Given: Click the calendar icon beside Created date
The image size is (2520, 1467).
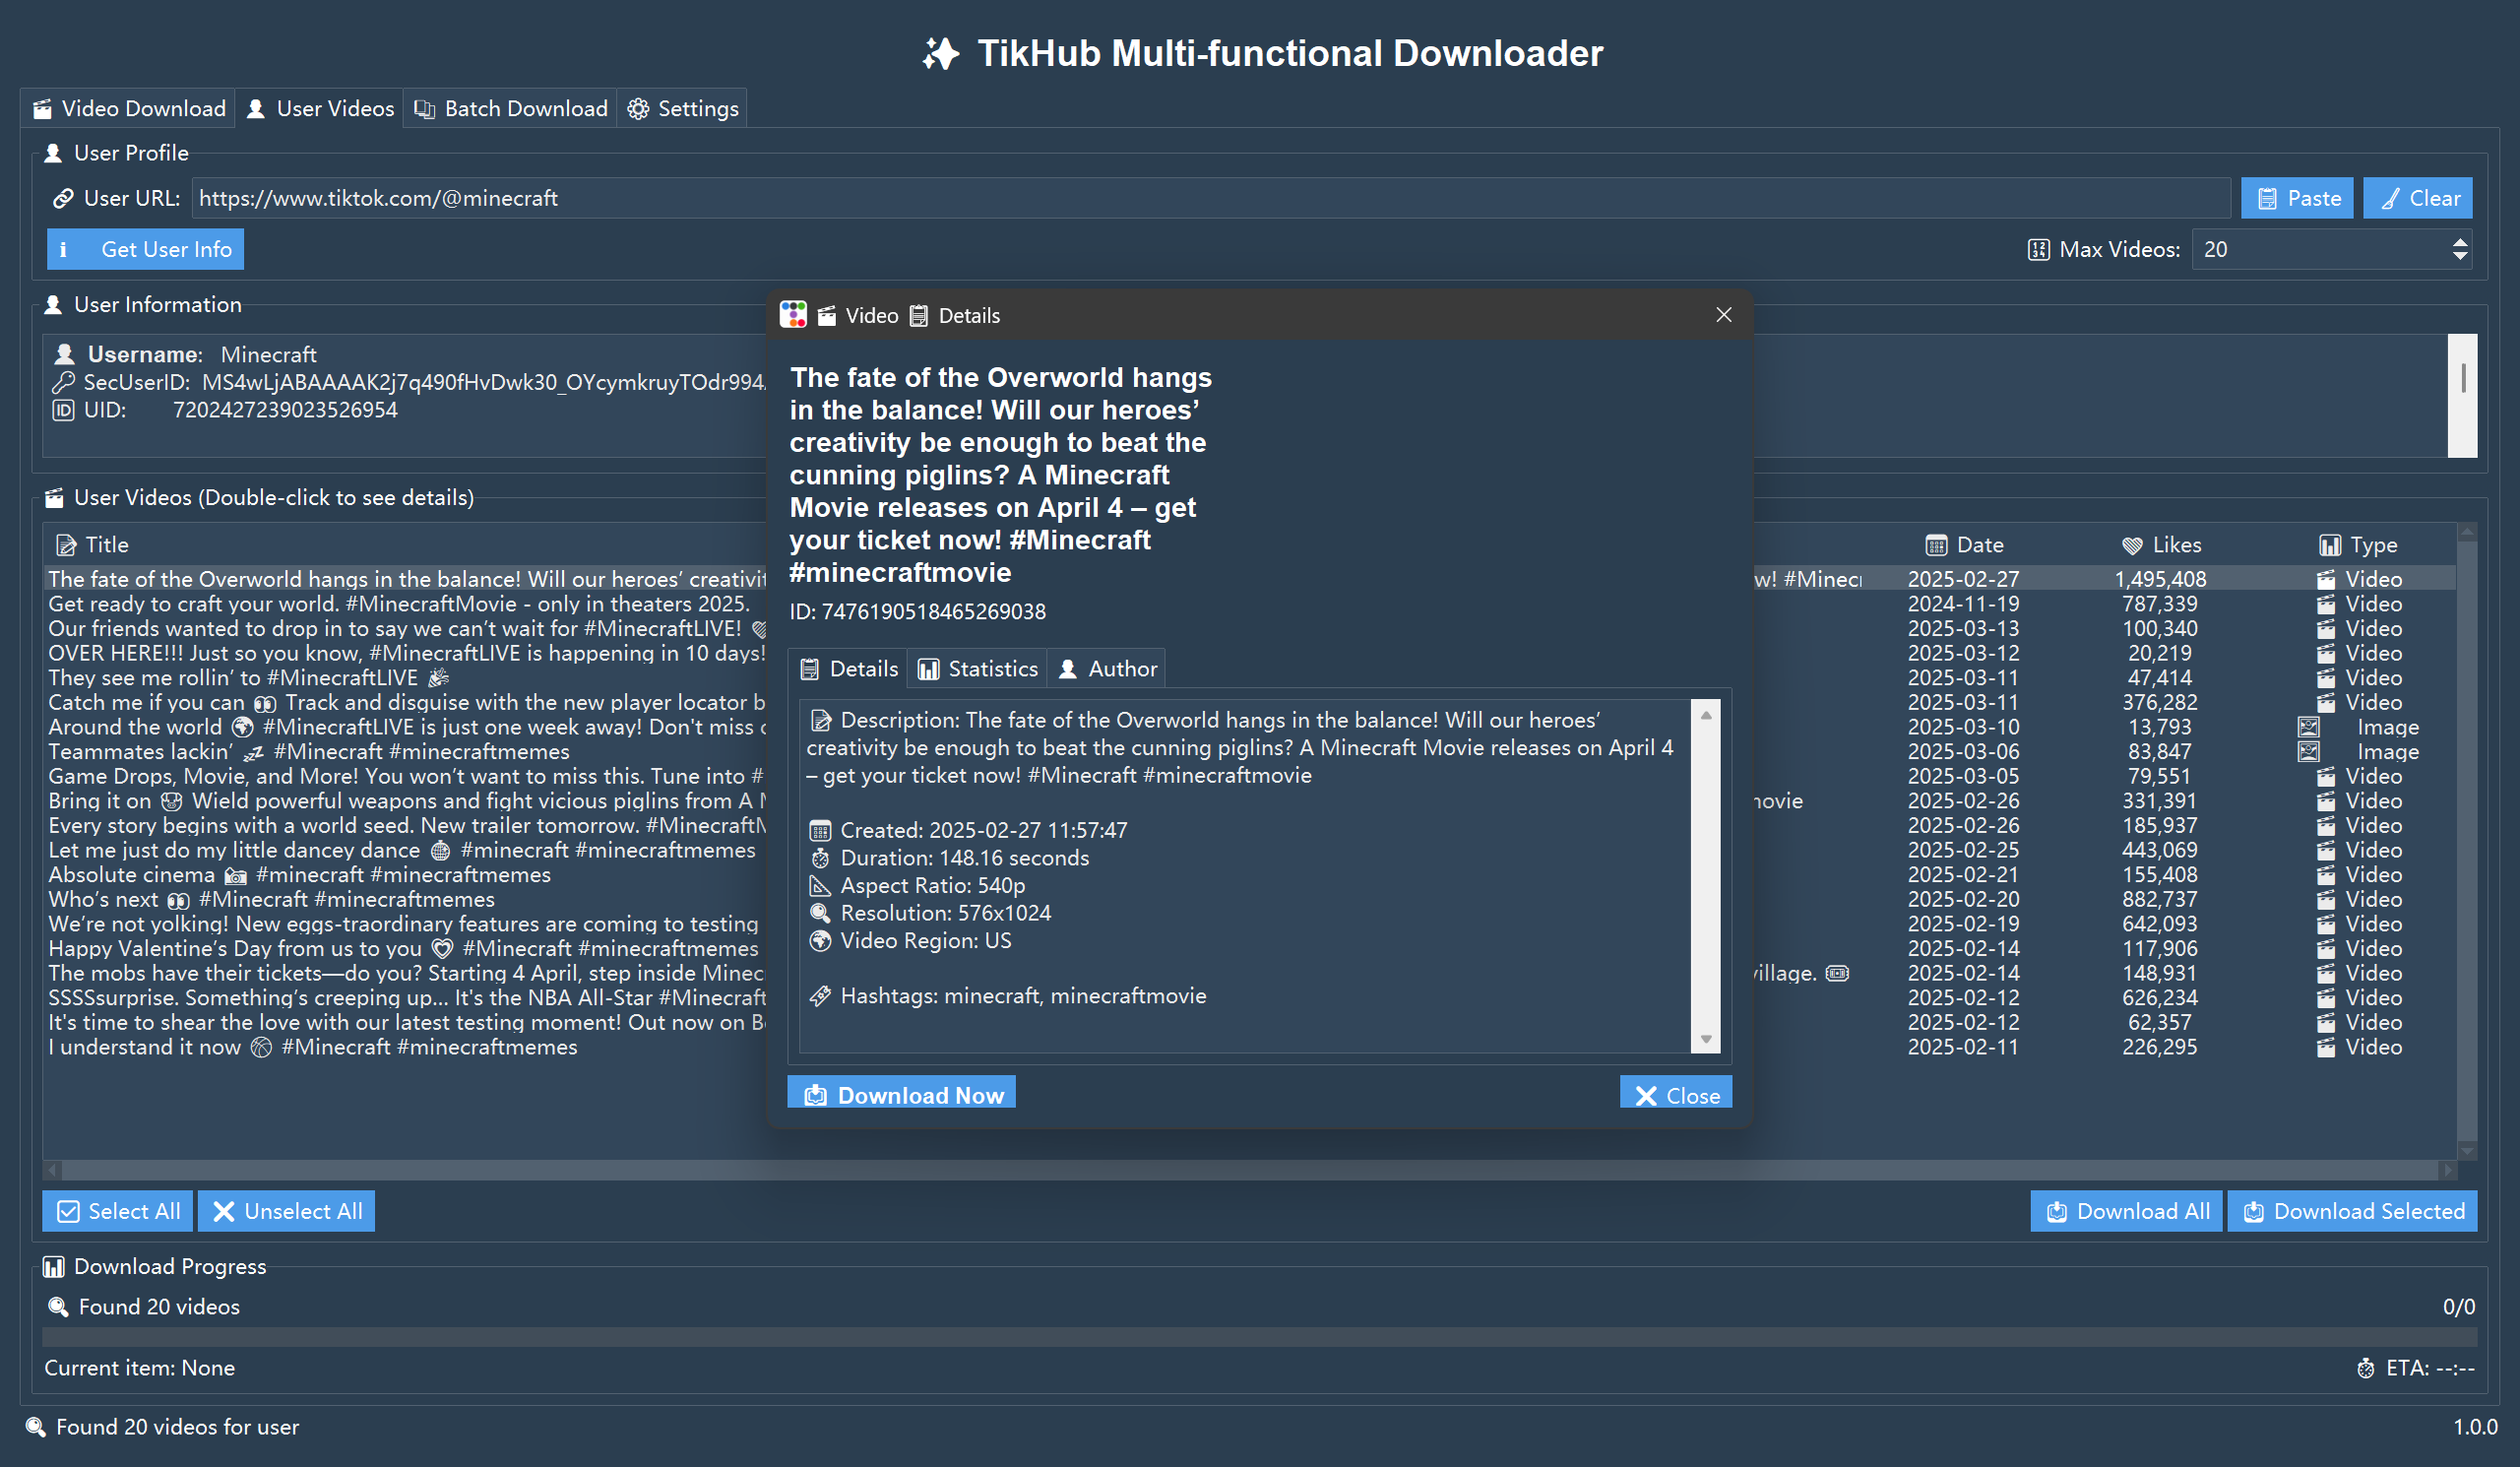Looking at the screenshot, I should [x=820, y=830].
